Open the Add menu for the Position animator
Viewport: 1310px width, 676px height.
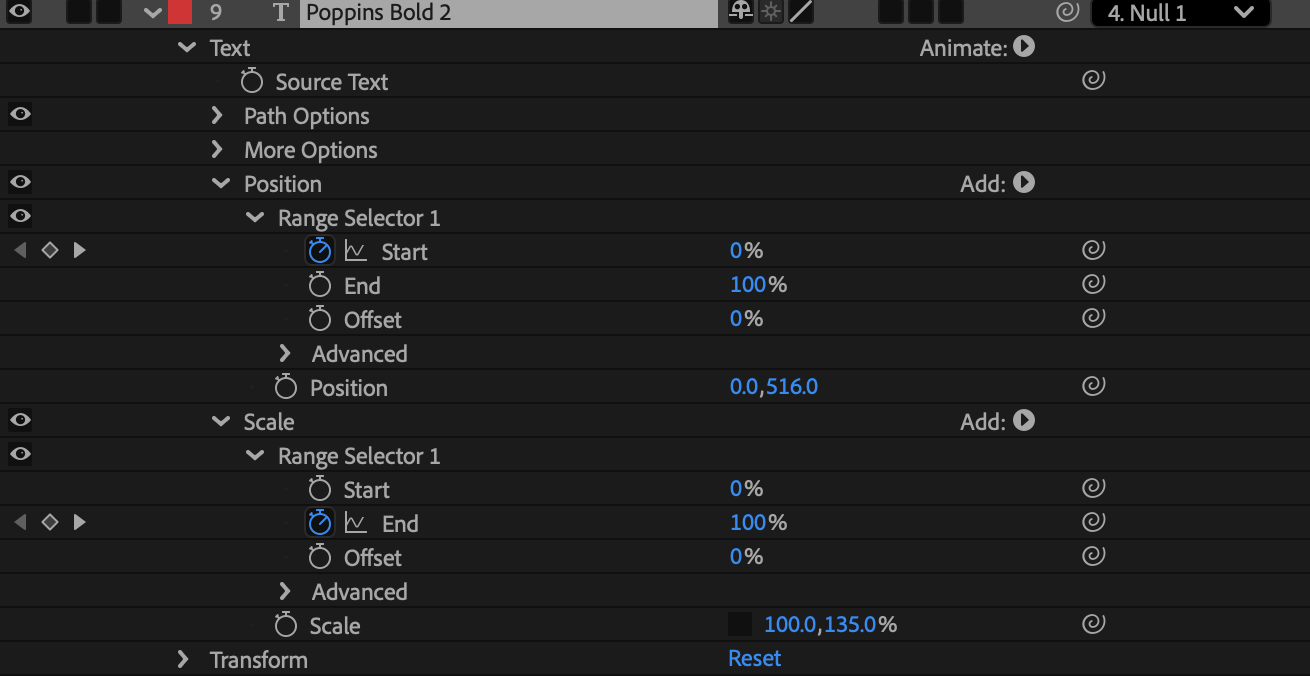(x=1024, y=183)
